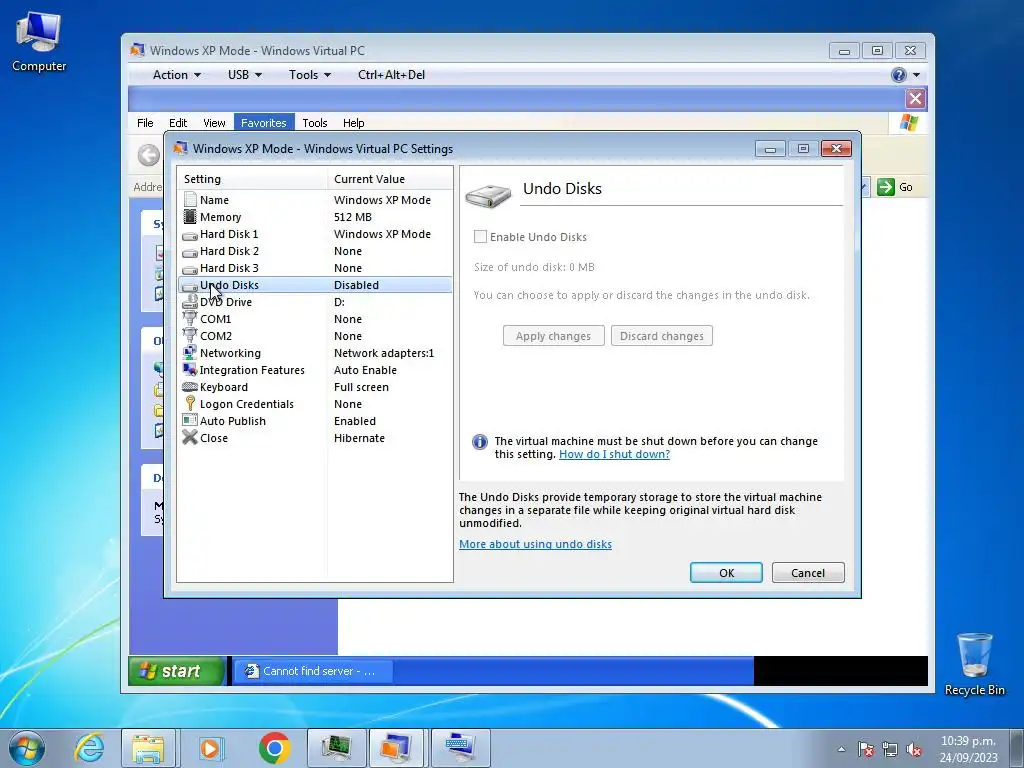The image size is (1024, 768).
Task: Select the Keyboard setting
Action: [x=315, y=387]
